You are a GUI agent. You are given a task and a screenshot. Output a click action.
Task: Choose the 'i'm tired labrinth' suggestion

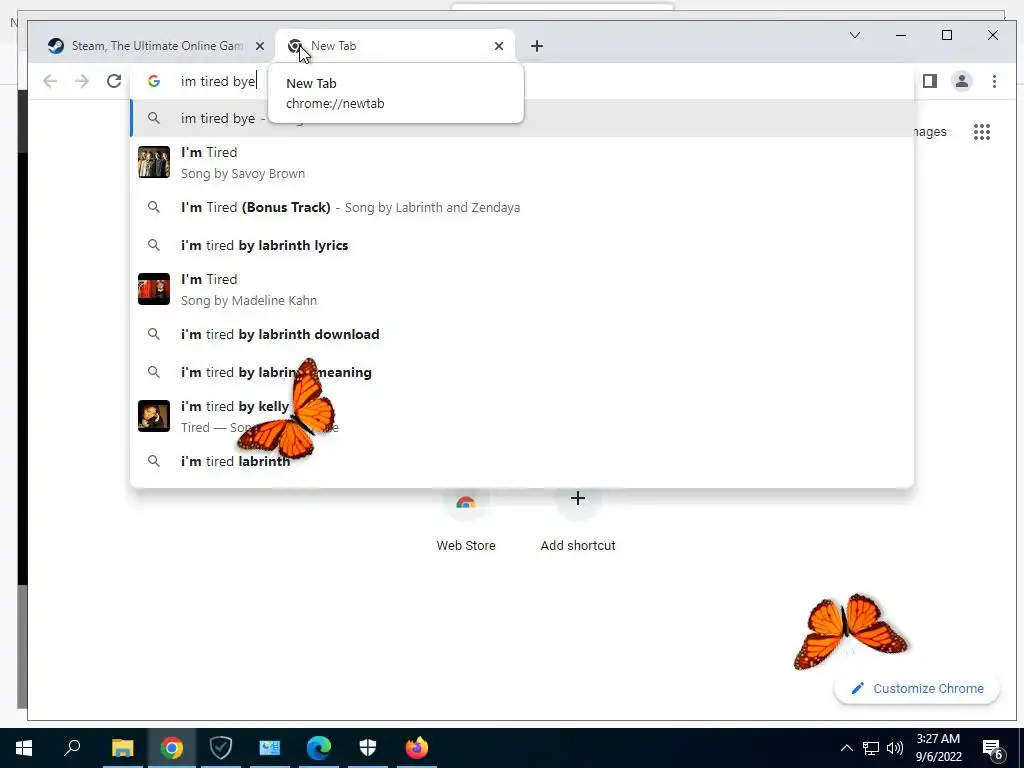(x=522, y=461)
